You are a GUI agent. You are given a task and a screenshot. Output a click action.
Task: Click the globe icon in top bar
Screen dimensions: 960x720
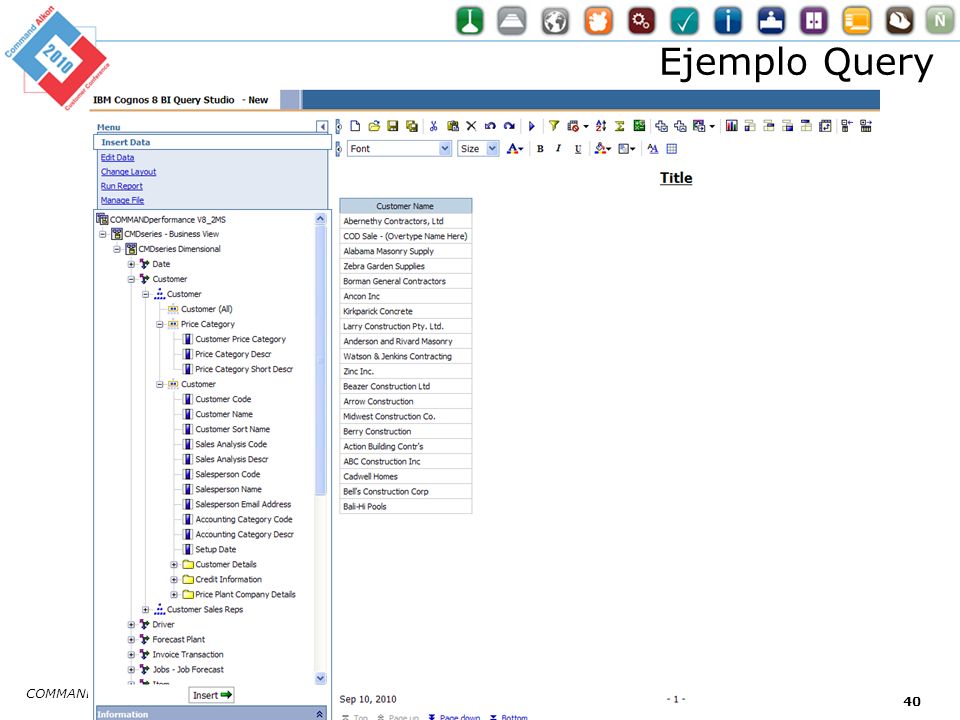(x=555, y=21)
